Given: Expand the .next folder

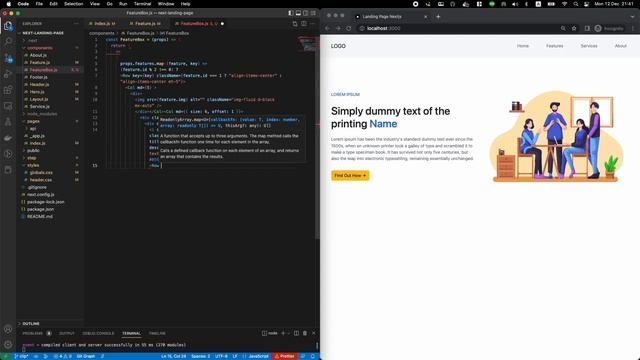Looking at the screenshot, I should pos(33,40).
